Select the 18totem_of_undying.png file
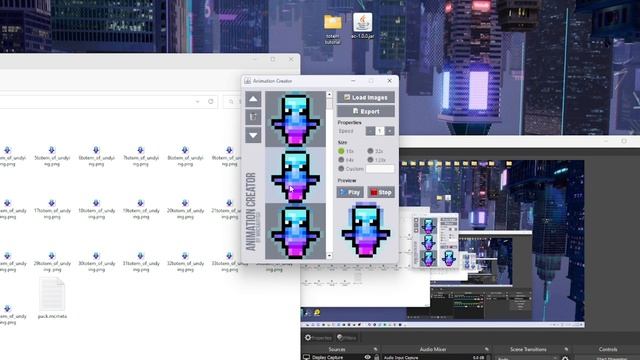 [x=96, y=209]
